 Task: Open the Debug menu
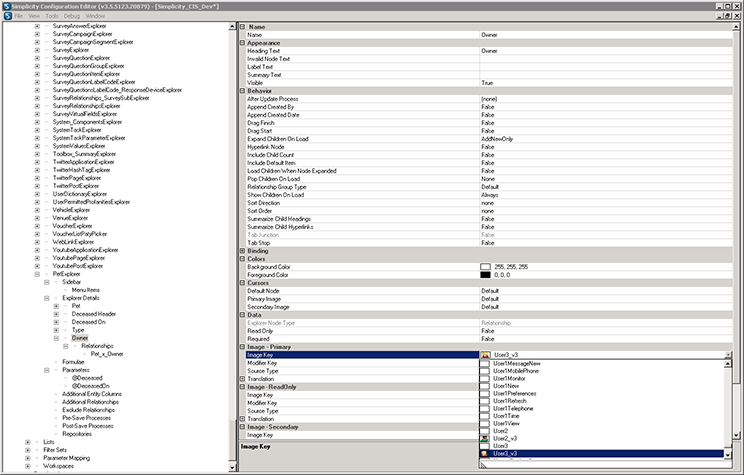(72, 16)
